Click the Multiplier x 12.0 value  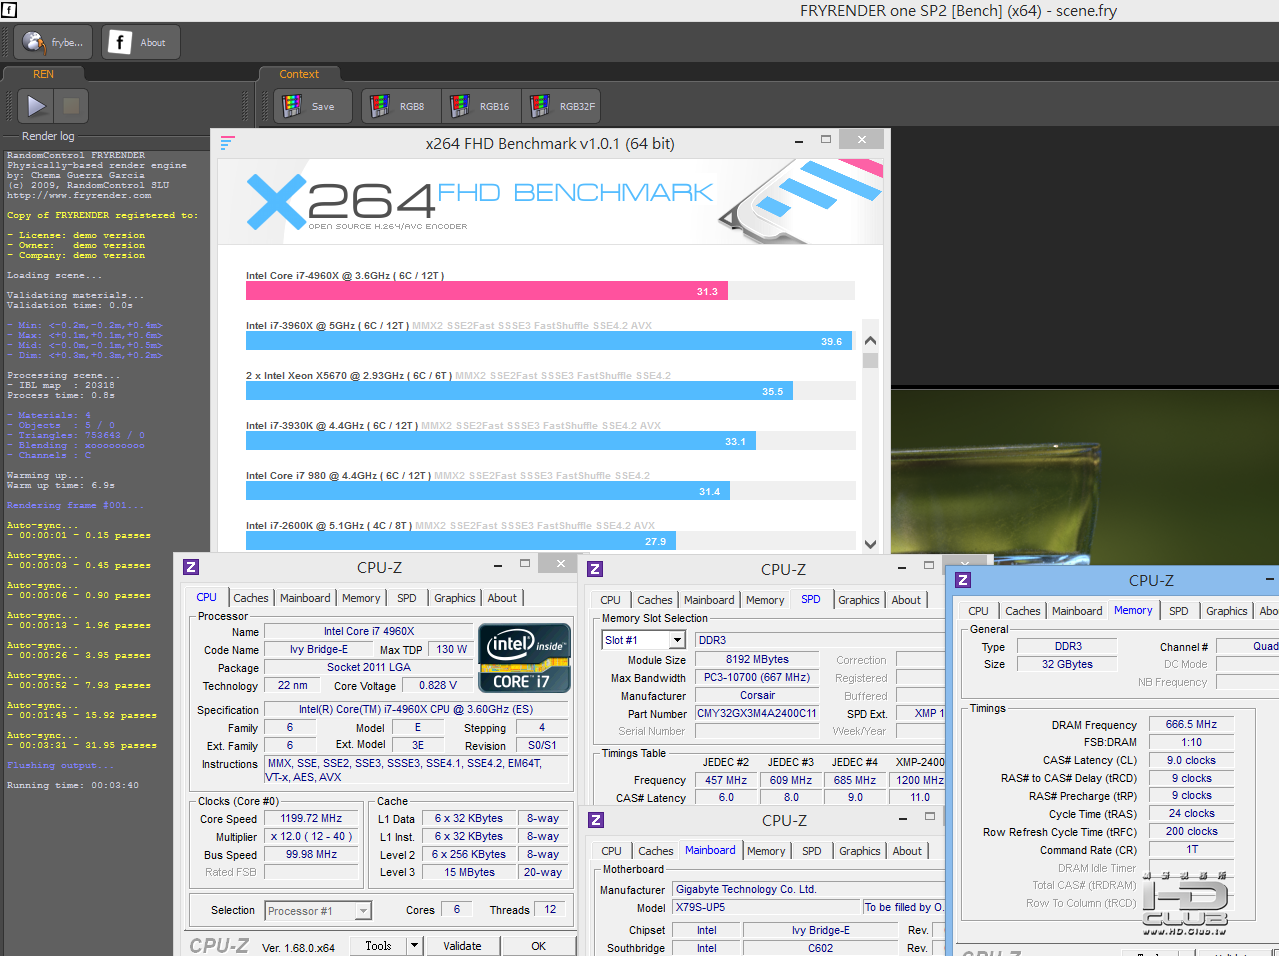pyautogui.click(x=311, y=836)
